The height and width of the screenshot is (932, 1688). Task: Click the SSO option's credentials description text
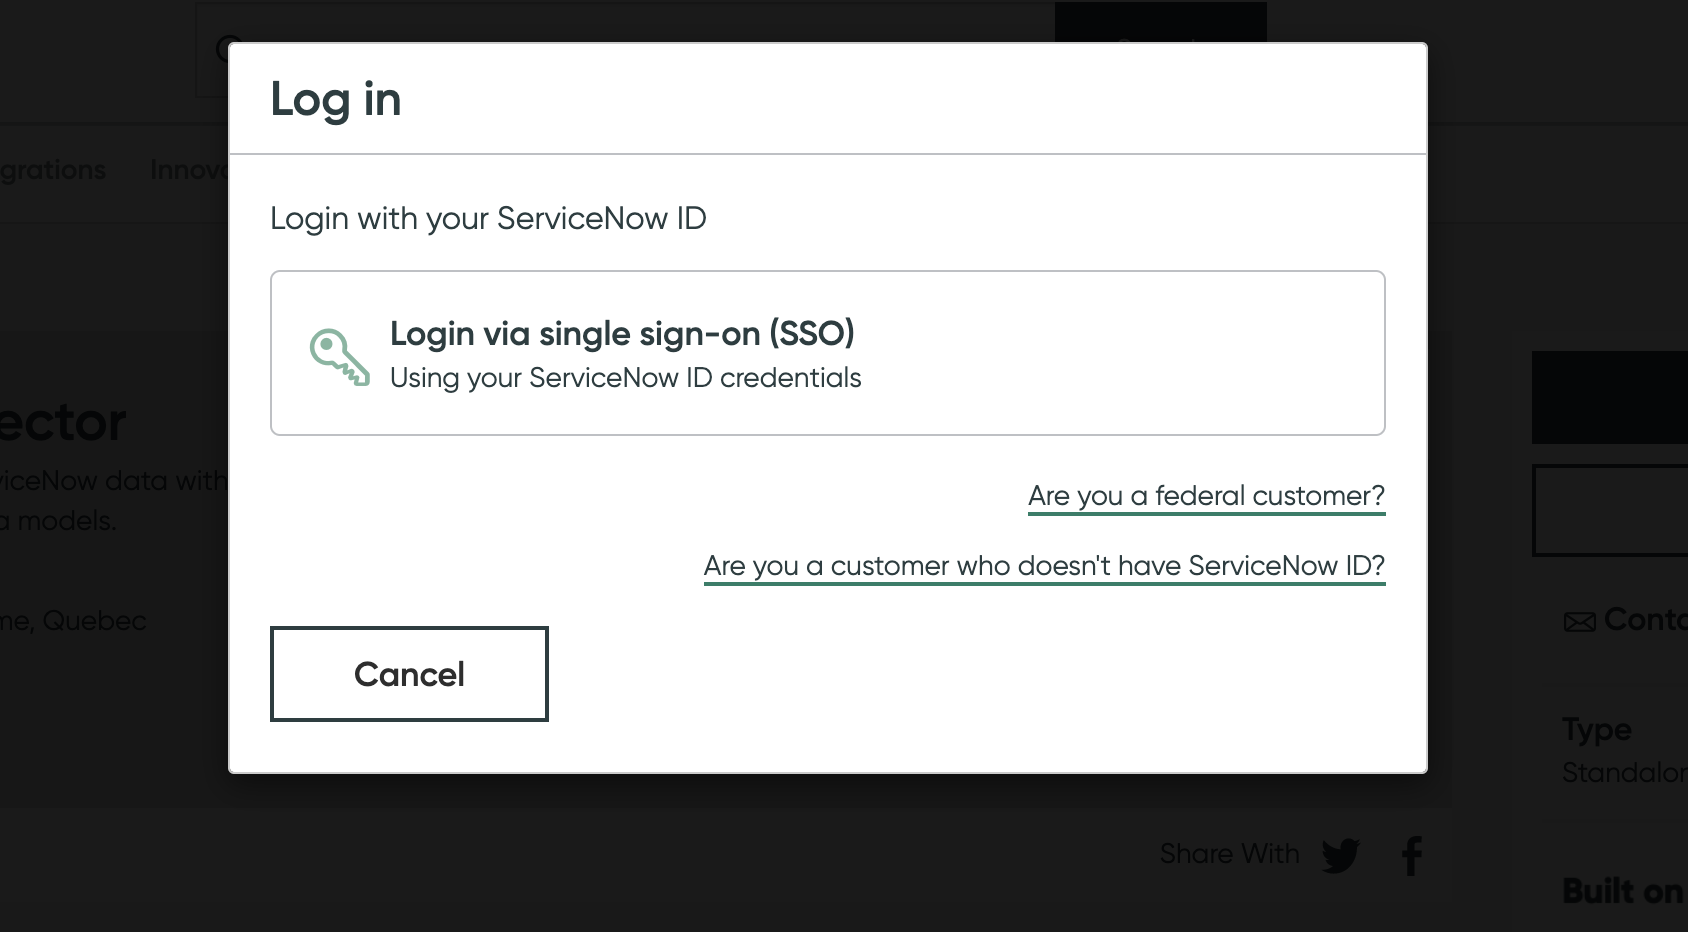coord(626,378)
